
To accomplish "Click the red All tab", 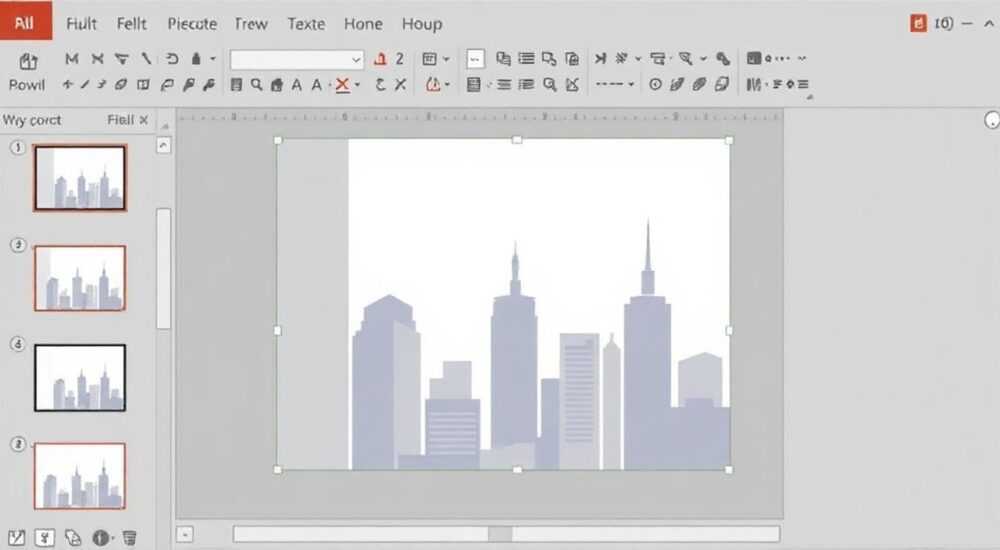I will [x=26, y=21].
